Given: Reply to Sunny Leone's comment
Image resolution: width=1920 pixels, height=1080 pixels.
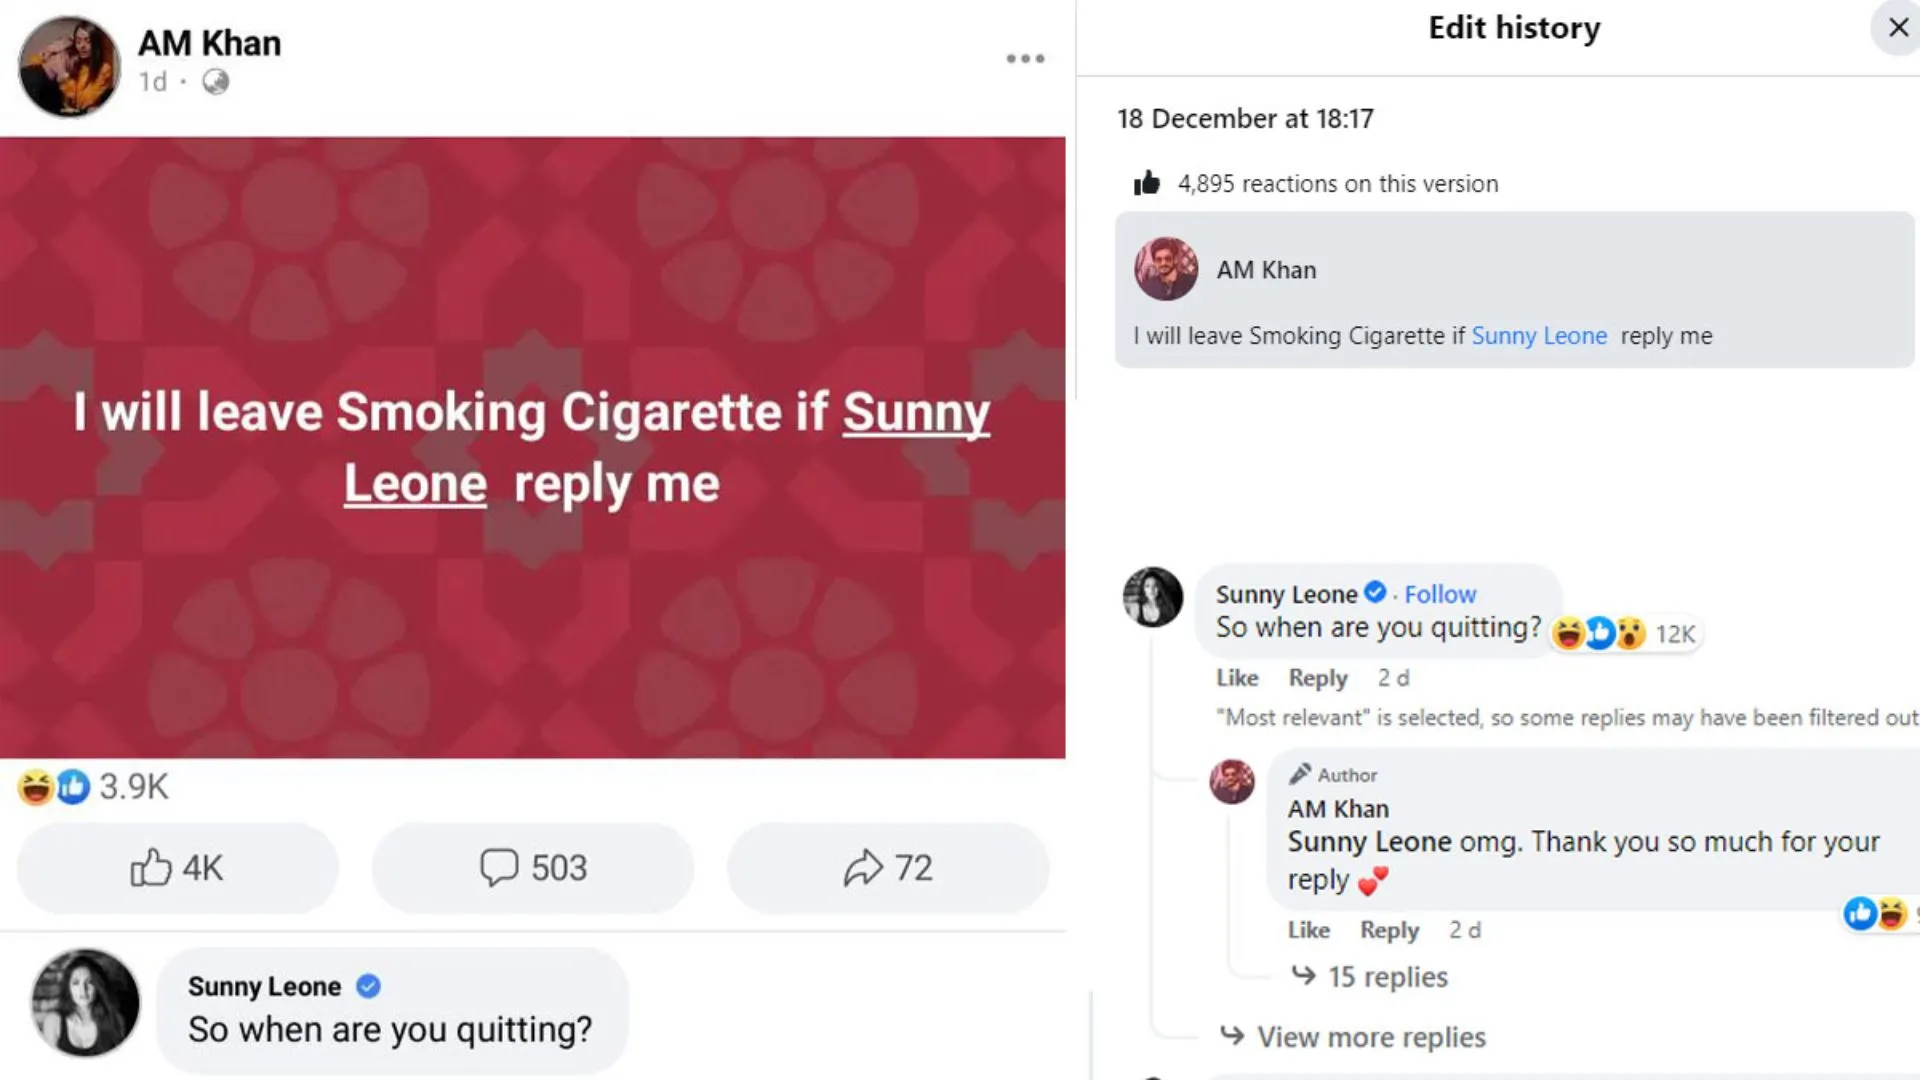Looking at the screenshot, I should point(1317,678).
